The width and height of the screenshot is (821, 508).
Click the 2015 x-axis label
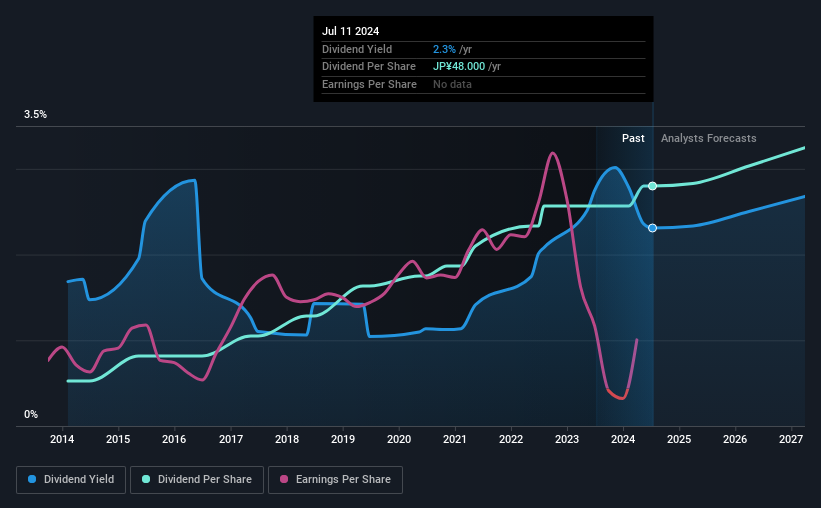(118, 439)
